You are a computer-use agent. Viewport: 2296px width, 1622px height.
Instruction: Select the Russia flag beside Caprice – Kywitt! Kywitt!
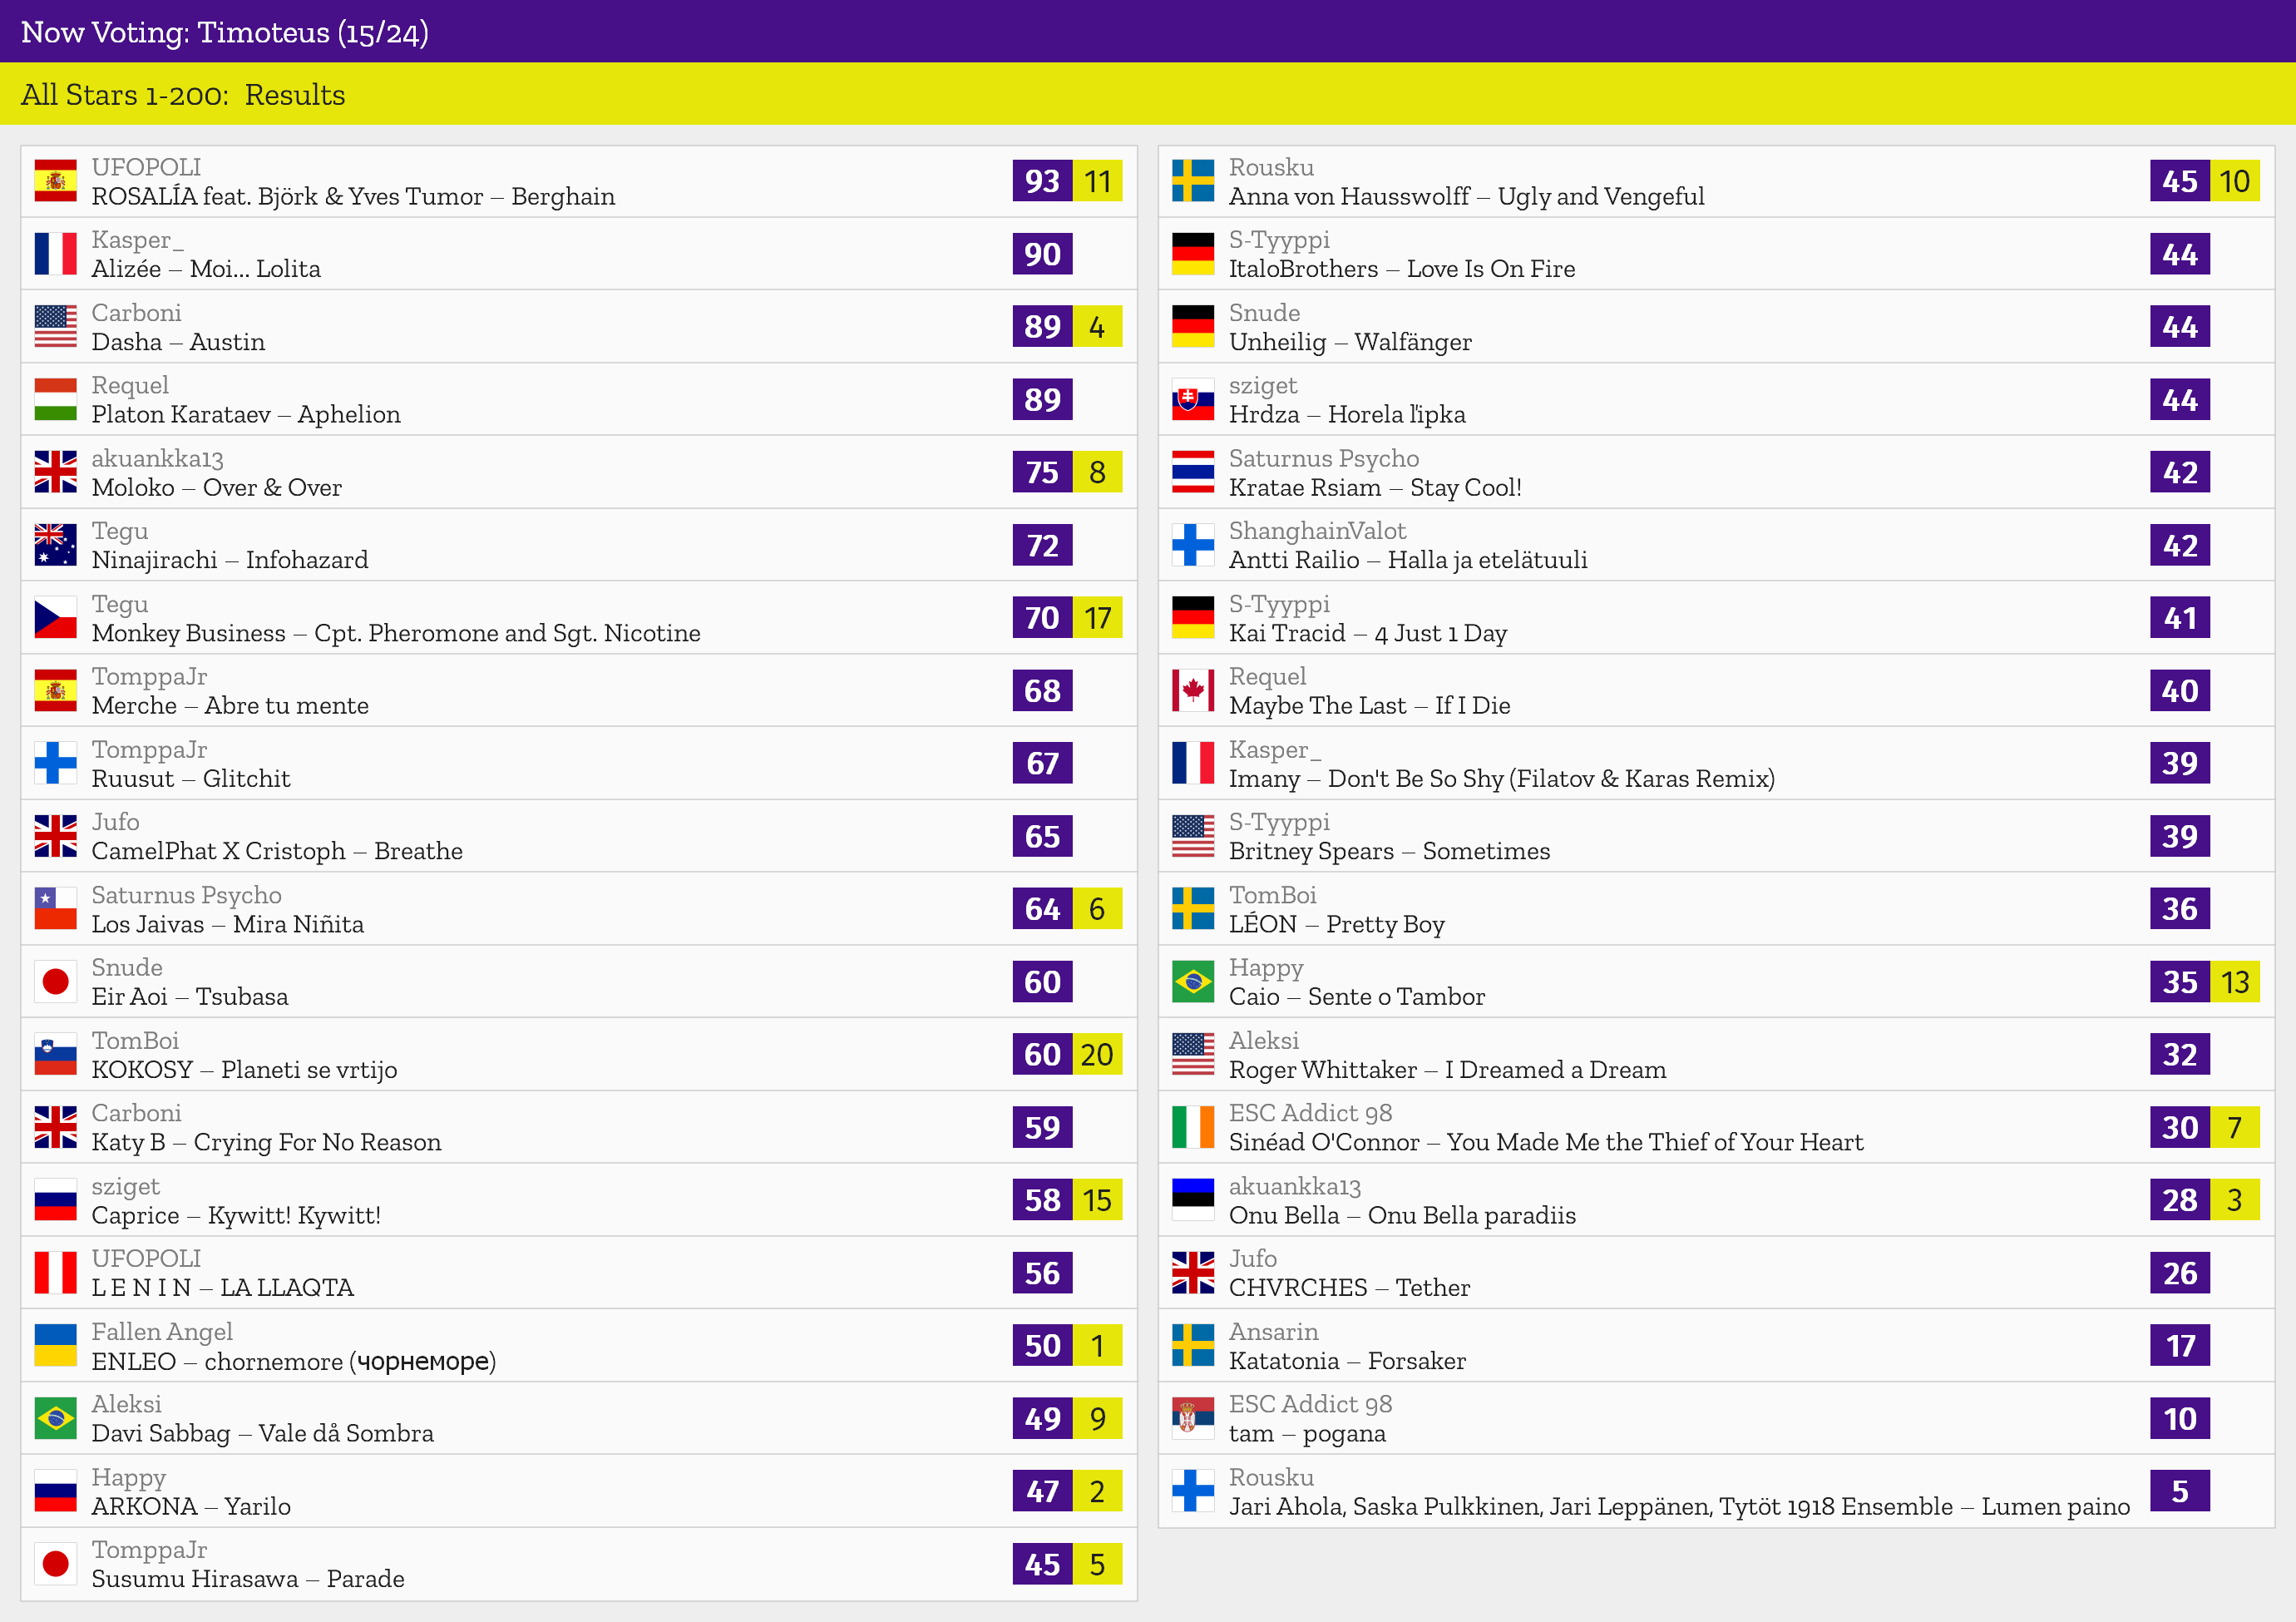click(55, 1200)
